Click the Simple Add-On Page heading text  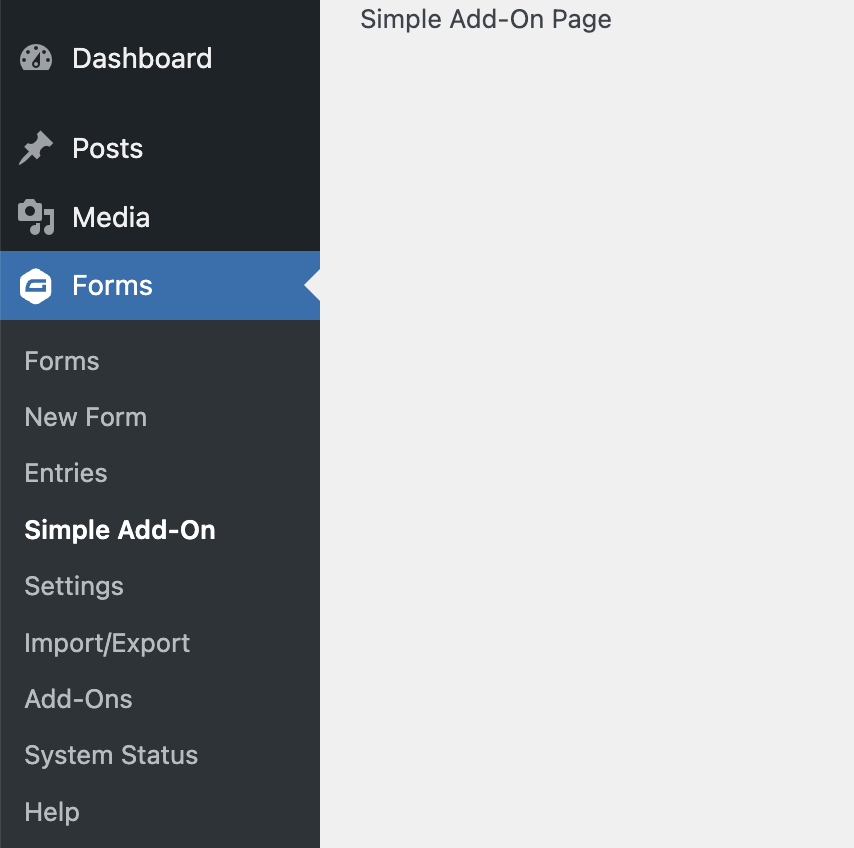pos(486,20)
